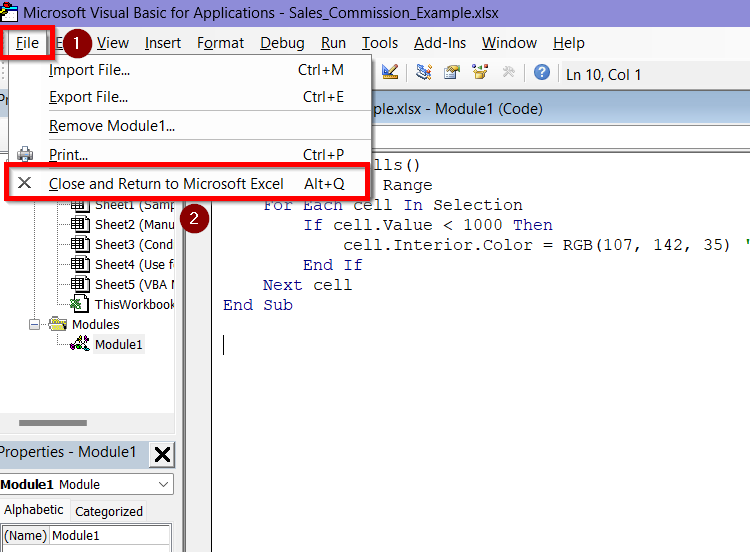Open the Tools menu
The image size is (750, 552).
[x=379, y=43]
